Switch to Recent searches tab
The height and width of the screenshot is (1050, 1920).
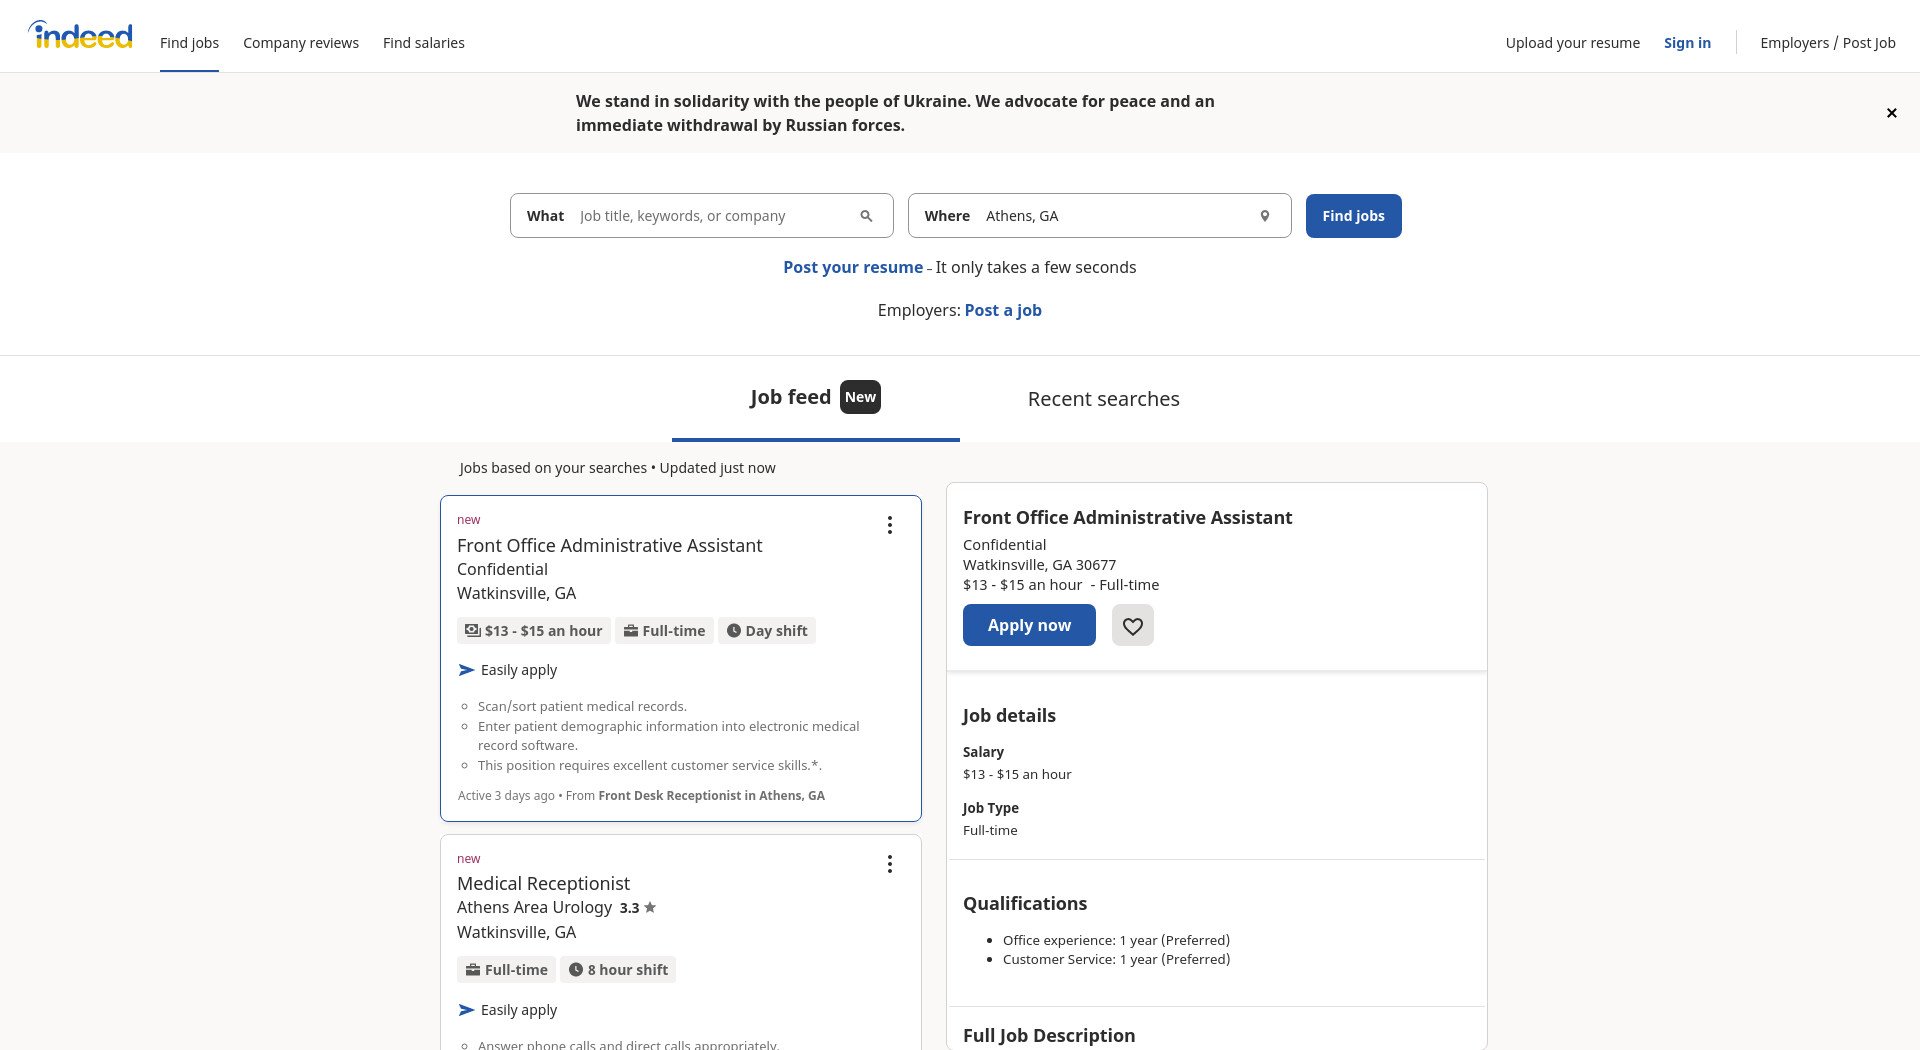tap(1104, 399)
